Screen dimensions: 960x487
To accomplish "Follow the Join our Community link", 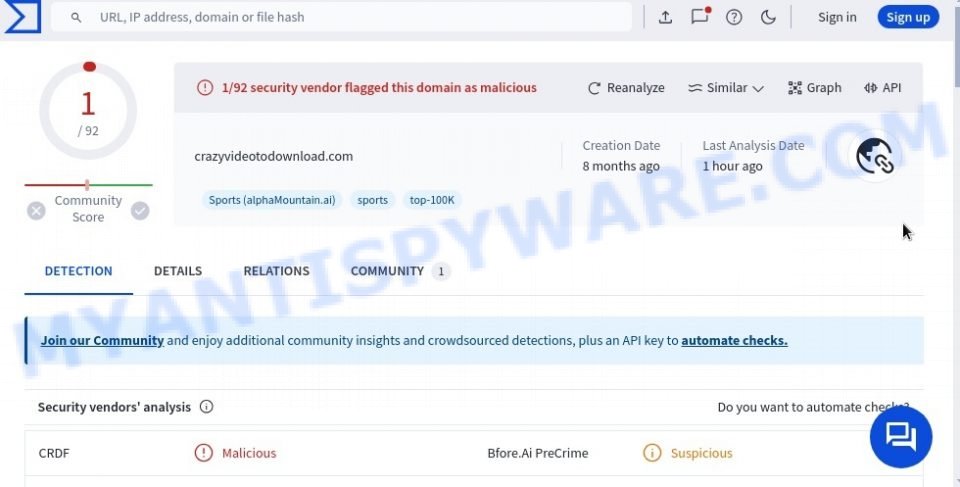I will tap(102, 341).
